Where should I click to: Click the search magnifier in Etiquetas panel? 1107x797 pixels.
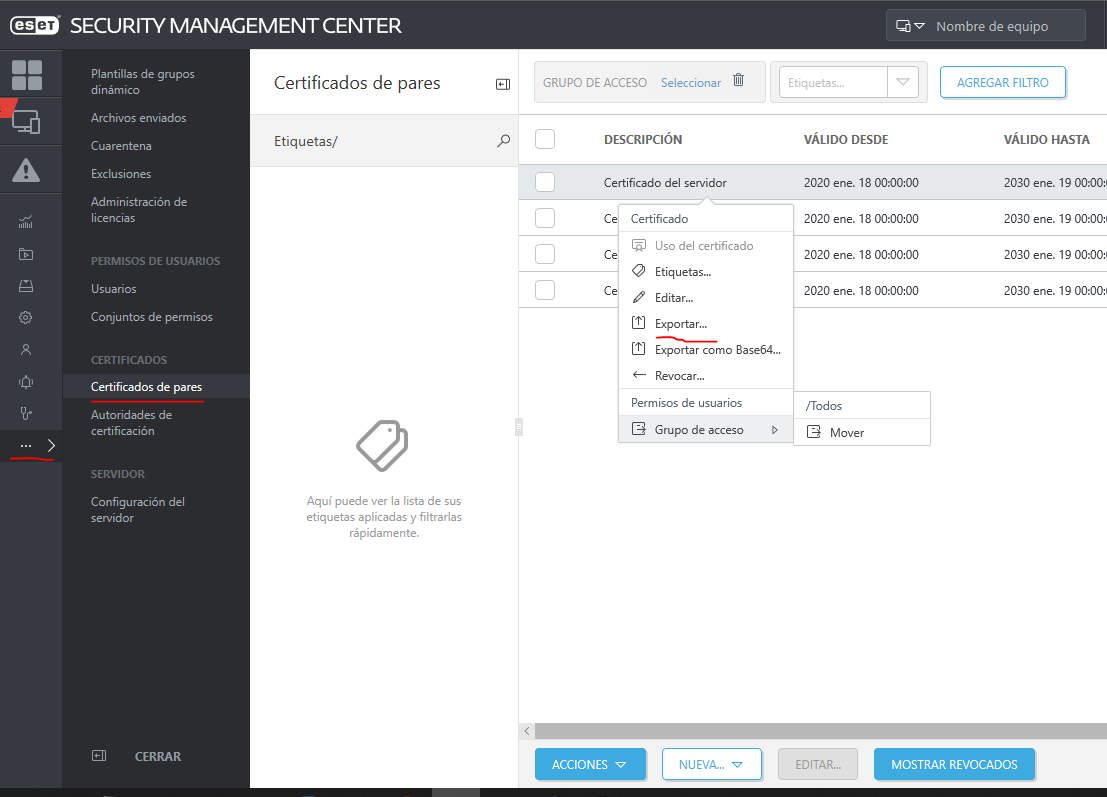tap(503, 141)
